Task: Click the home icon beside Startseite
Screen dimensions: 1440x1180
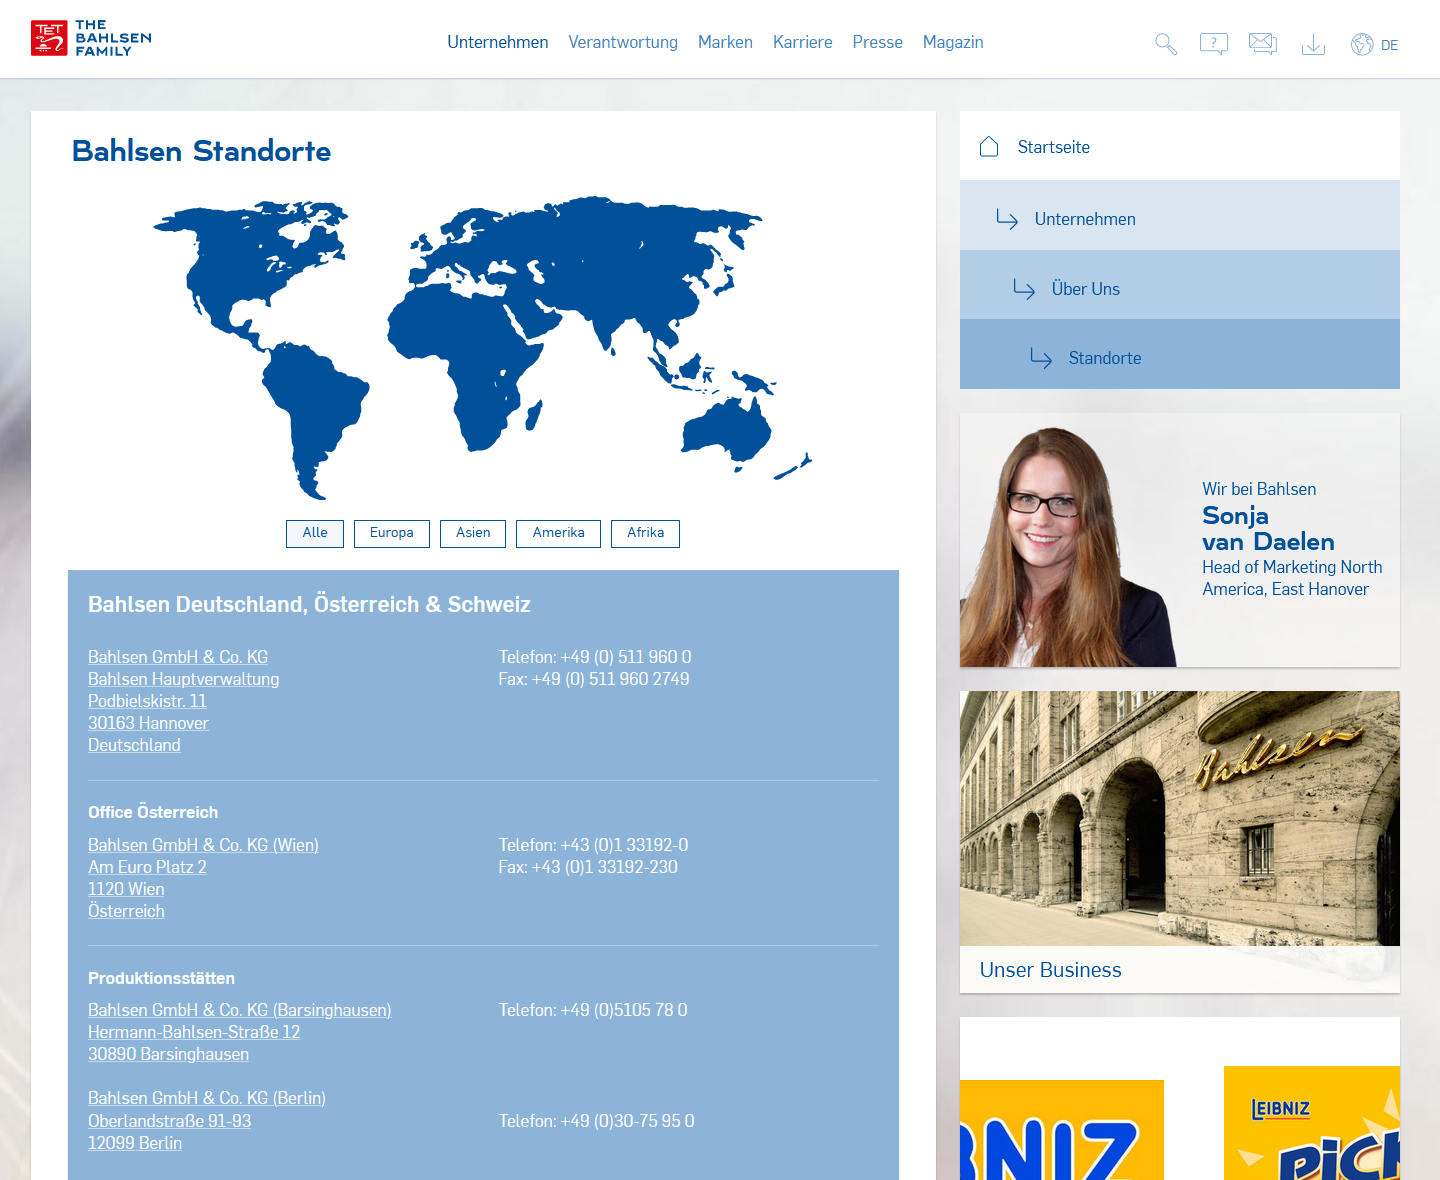Action: pos(989,147)
